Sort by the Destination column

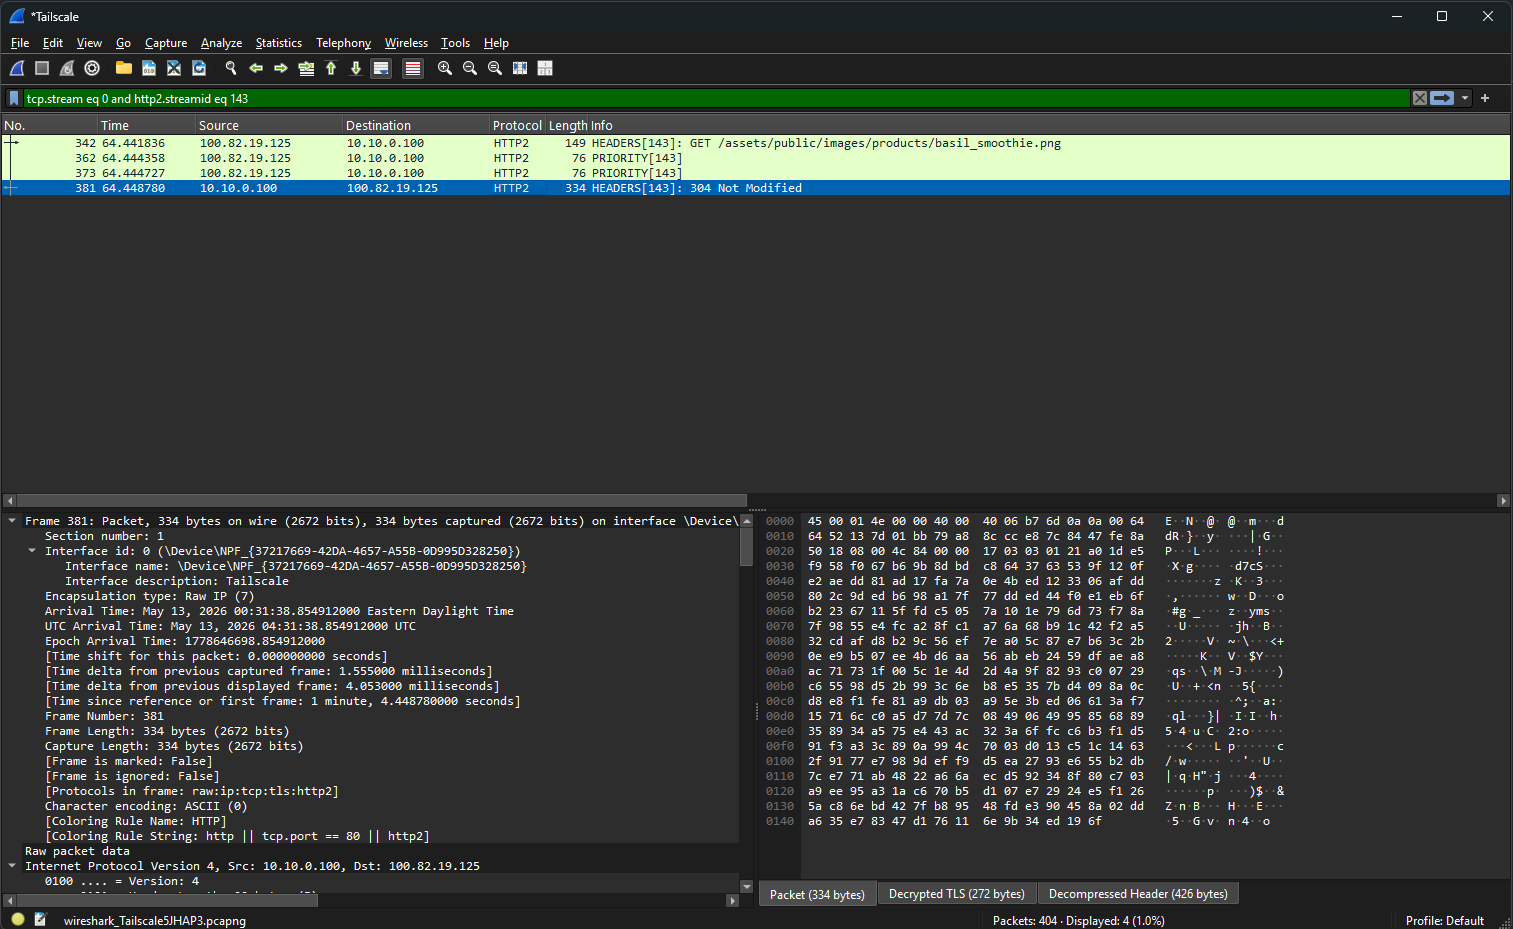pos(416,125)
